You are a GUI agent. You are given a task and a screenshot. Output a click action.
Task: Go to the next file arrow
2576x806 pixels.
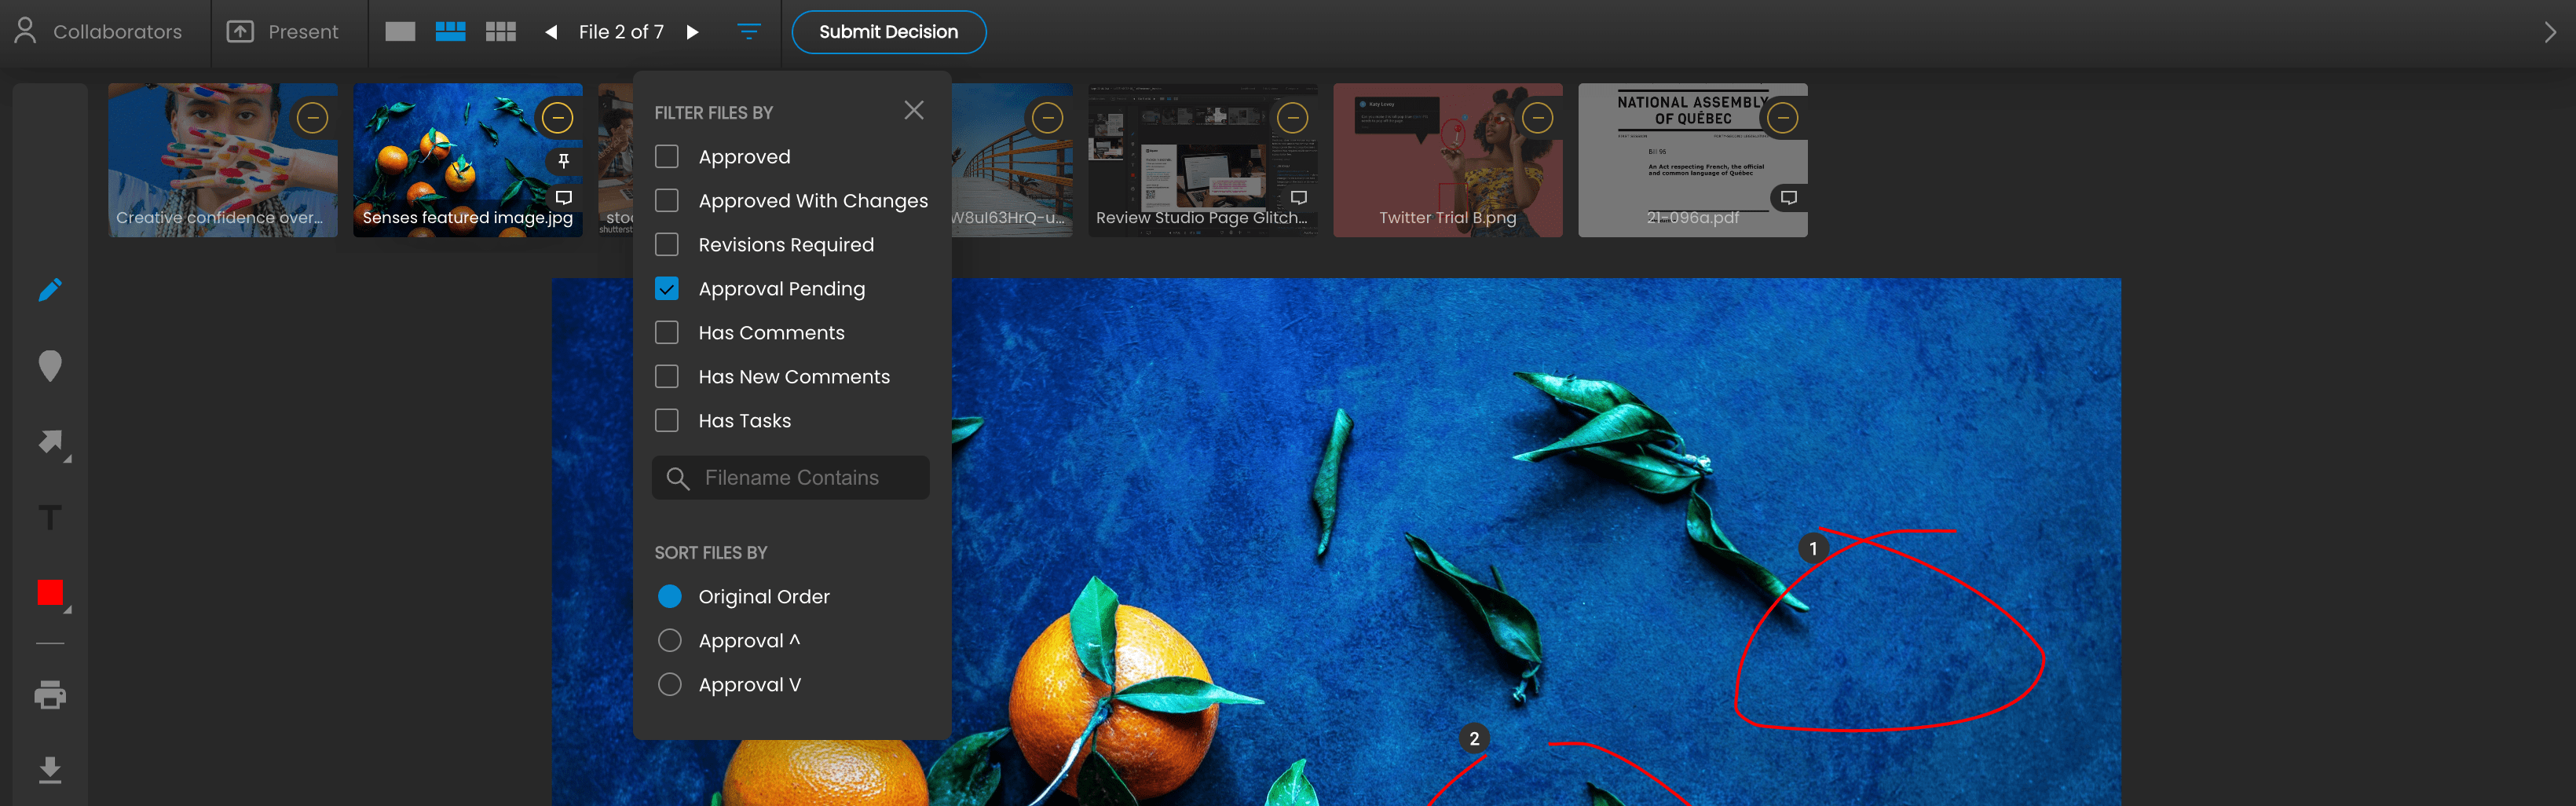(692, 32)
